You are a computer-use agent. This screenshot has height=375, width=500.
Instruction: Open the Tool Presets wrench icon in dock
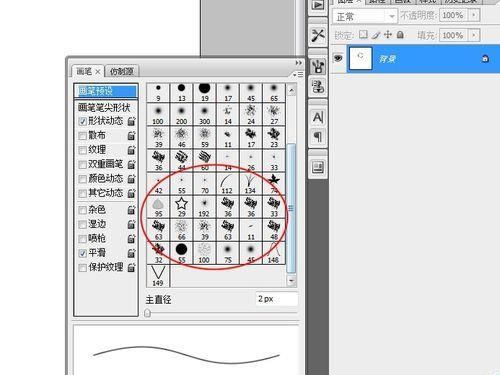[318, 35]
